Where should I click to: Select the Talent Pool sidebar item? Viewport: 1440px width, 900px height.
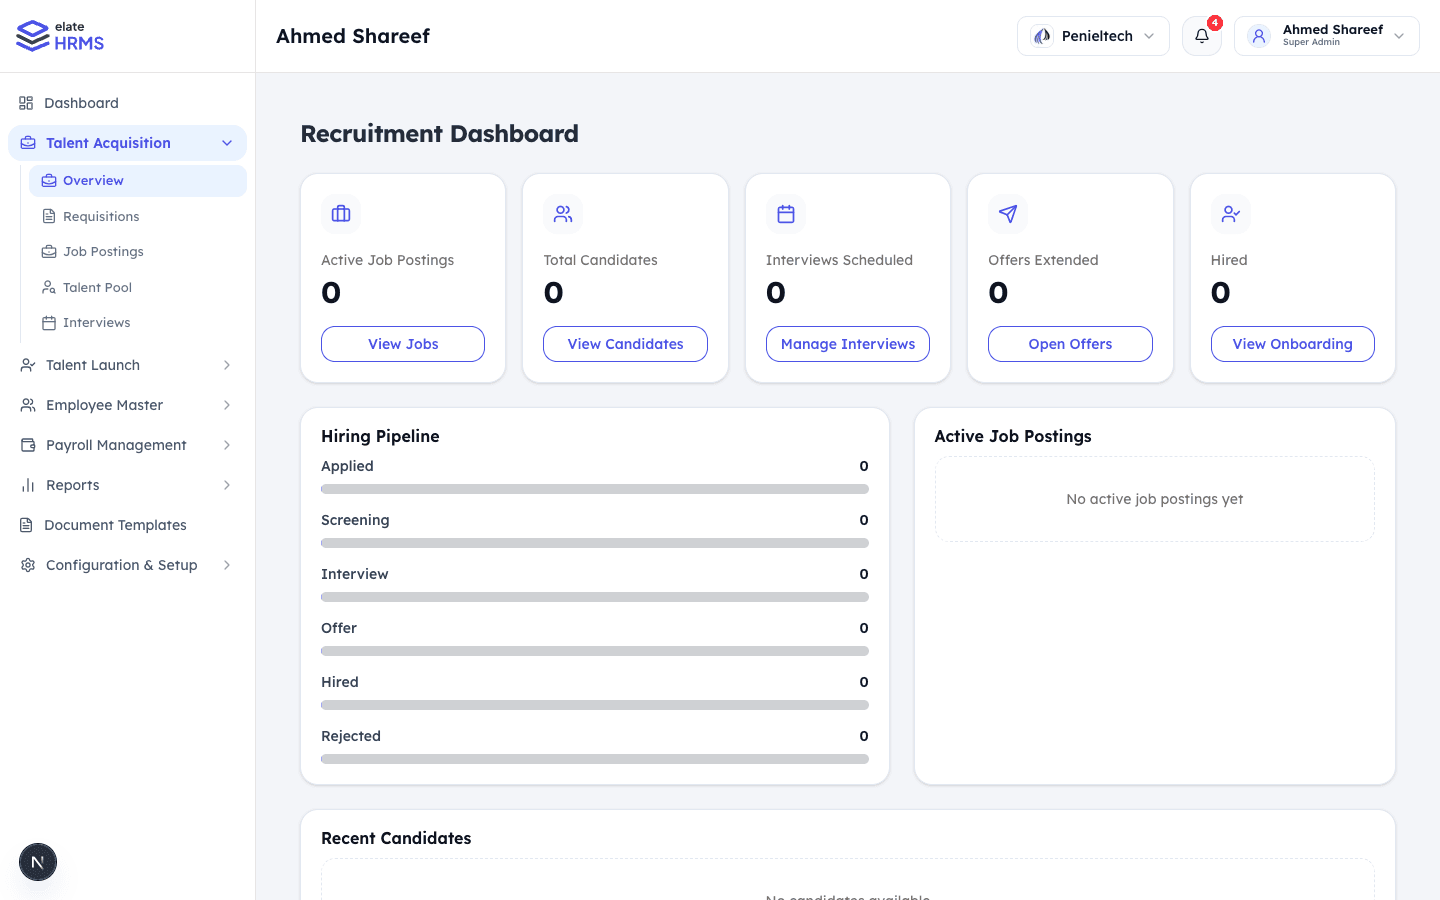click(x=96, y=287)
